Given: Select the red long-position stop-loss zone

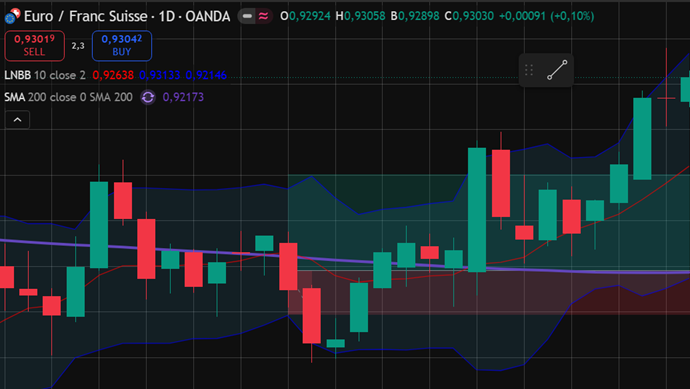Looking at the screenshot, I should pyautogui.click(x=488, y=292).
